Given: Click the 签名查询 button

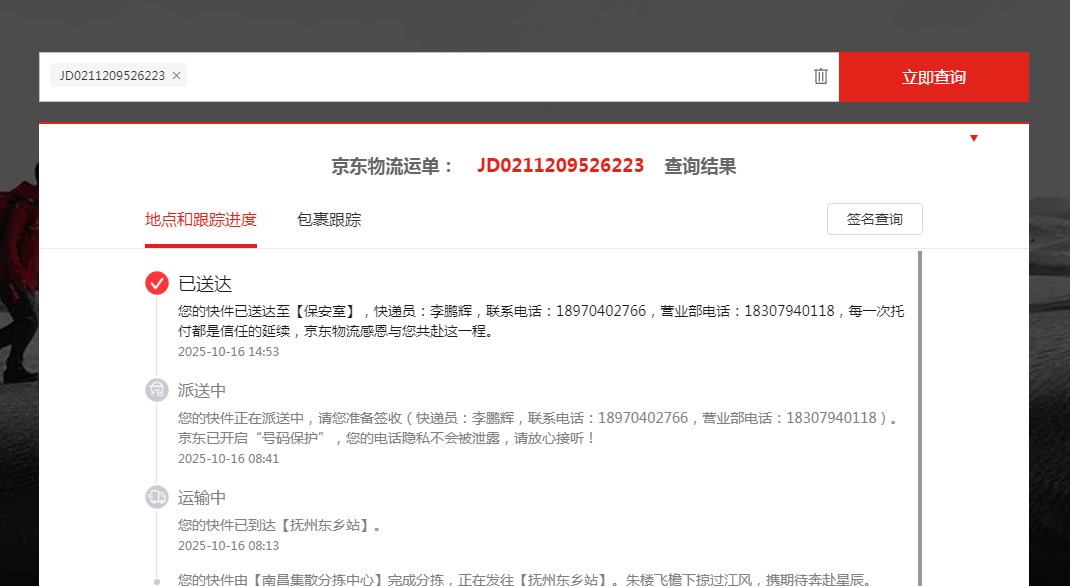Looking at the screenshot, I should [x=874, y=219].
